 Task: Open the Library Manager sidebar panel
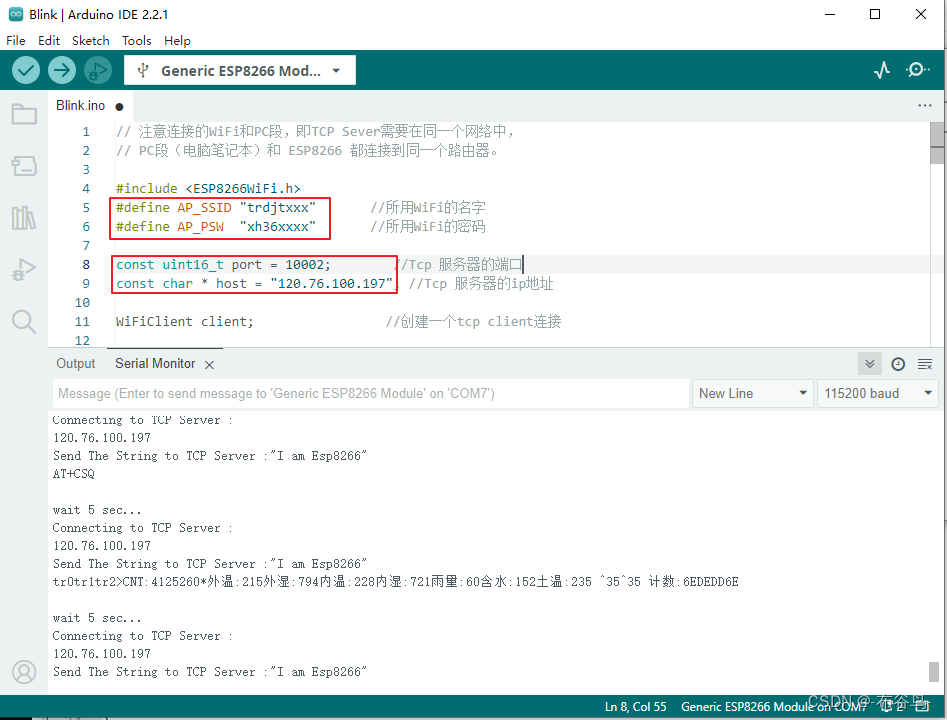pos(24,218)
